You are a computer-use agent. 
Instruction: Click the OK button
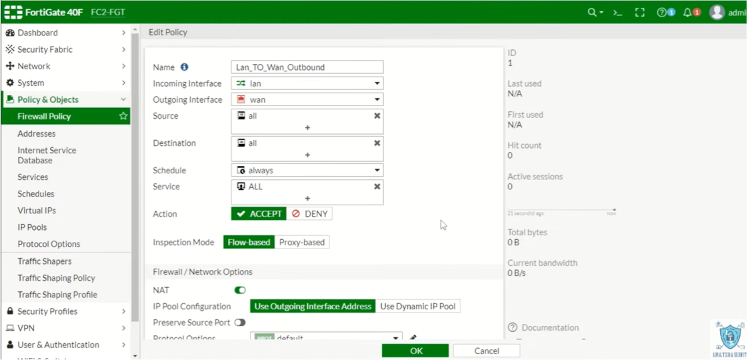pos(415,351)
